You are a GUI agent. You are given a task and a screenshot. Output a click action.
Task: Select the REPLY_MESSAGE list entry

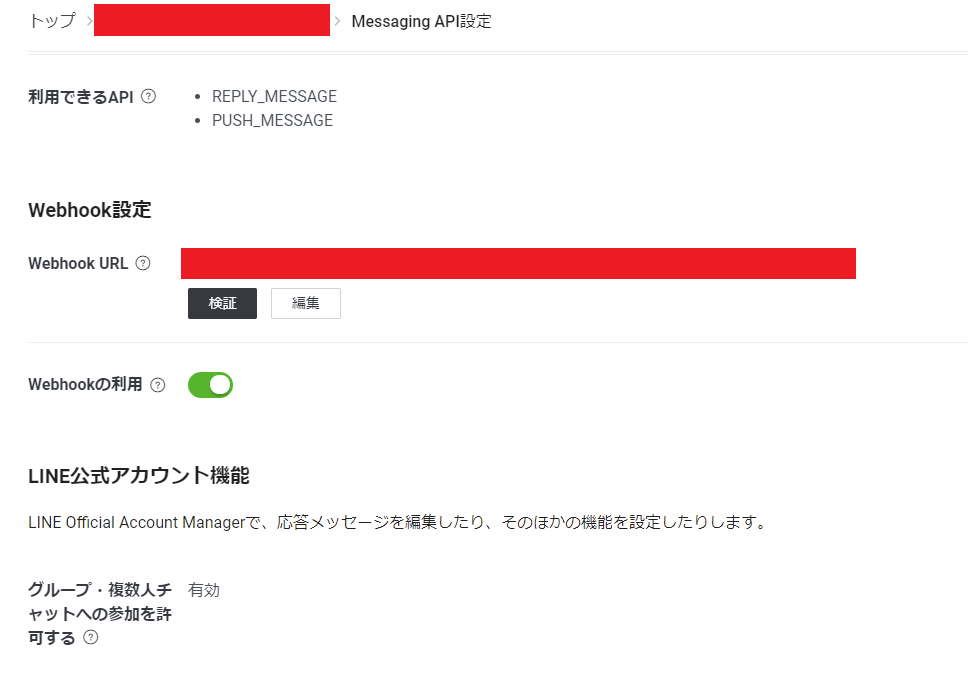click(x=274, y=96)
